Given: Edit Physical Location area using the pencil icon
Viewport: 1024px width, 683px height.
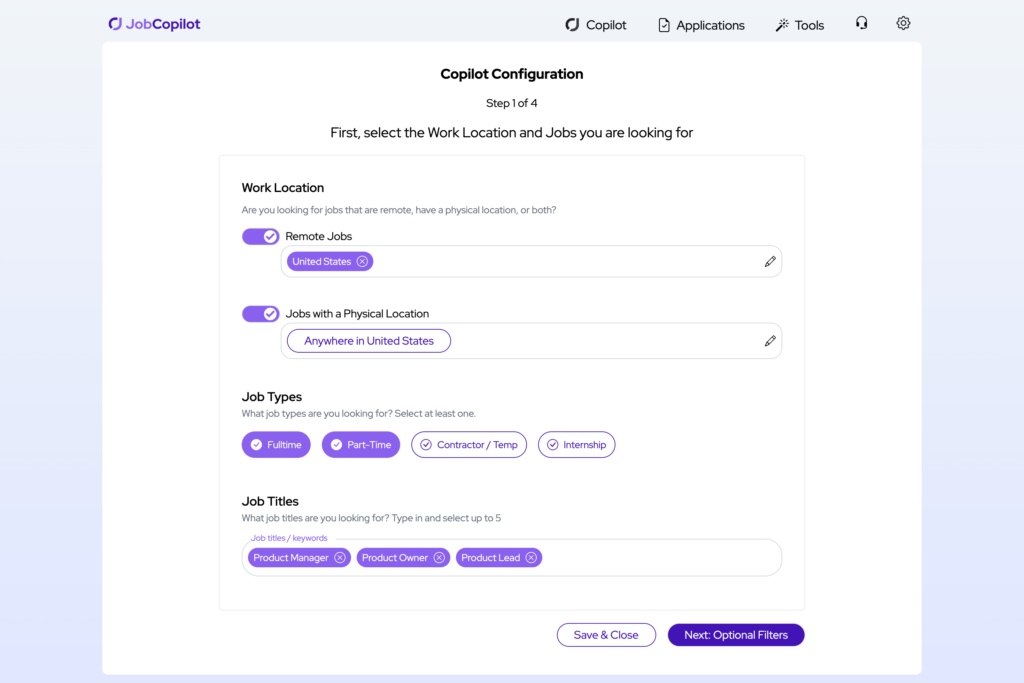Looking at the screenshot, I should (x=770, y=341).
